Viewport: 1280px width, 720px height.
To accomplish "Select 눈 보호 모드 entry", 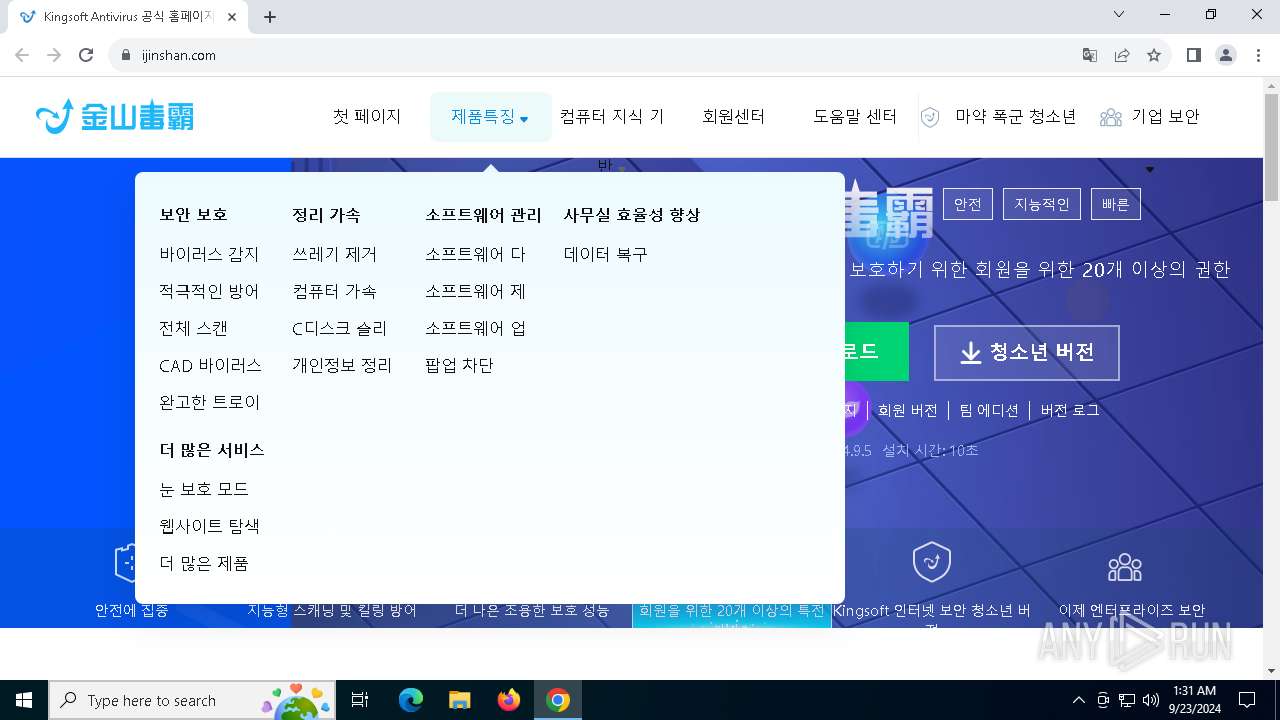I will (204, 489).
